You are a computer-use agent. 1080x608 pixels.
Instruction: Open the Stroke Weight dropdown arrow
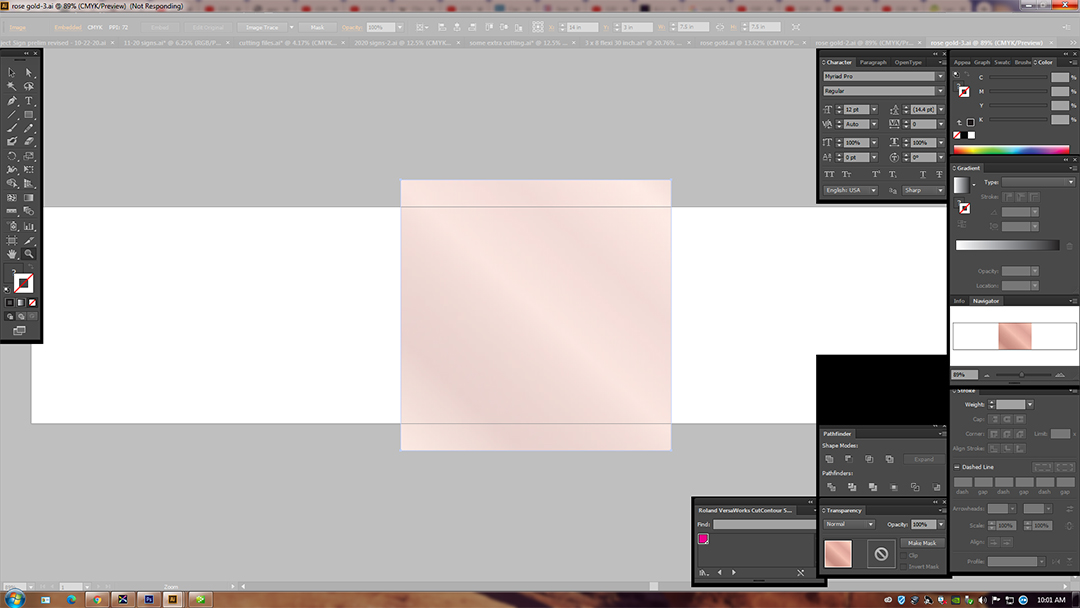tap(1030, 405)
